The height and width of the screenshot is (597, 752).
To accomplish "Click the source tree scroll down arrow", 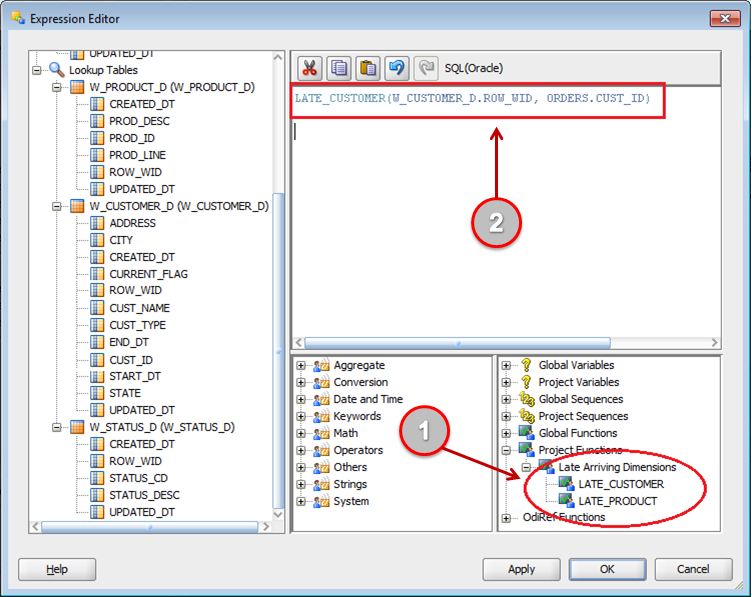I will [278, 515].
